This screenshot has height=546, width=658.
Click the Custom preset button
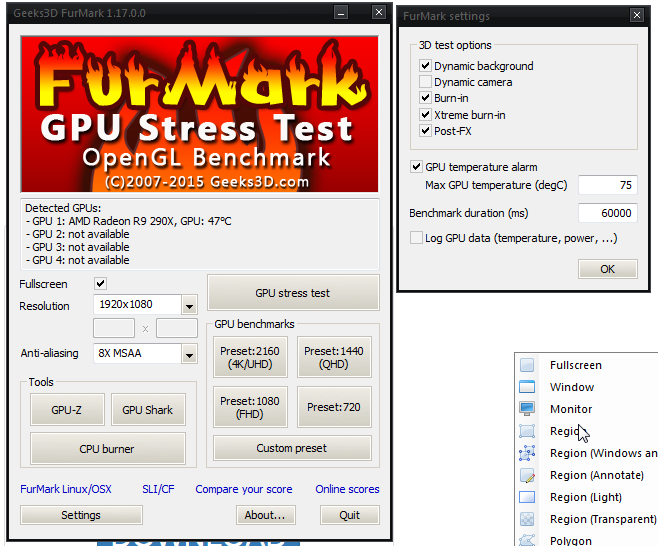point(292,448)
